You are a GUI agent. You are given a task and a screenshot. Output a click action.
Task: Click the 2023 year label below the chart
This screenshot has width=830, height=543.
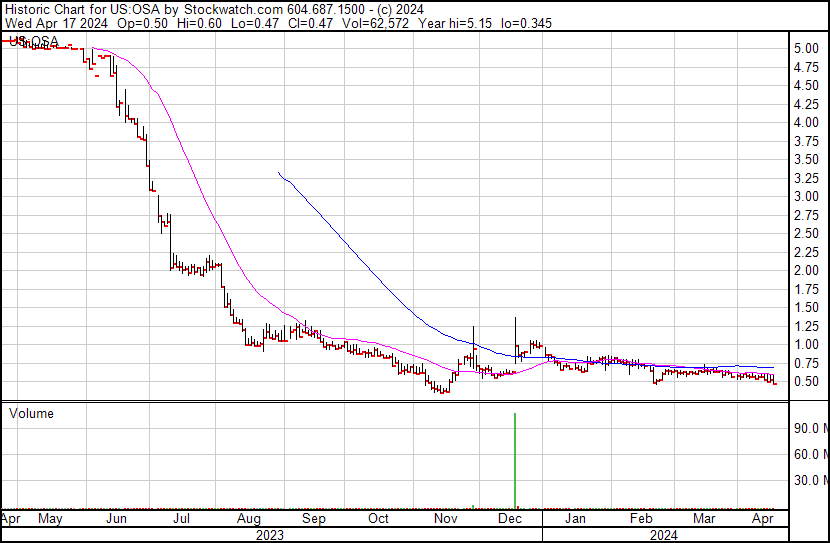coord(269,535)
